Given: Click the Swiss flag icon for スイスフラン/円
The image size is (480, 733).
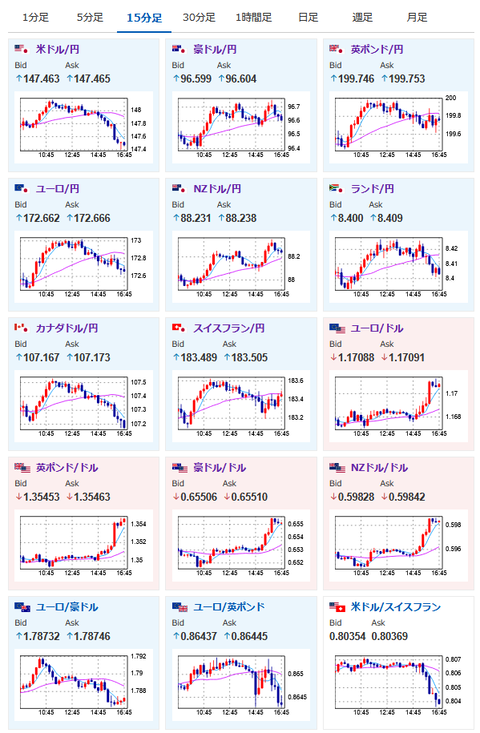Looking at the screenshot, I should coord(179,327).
